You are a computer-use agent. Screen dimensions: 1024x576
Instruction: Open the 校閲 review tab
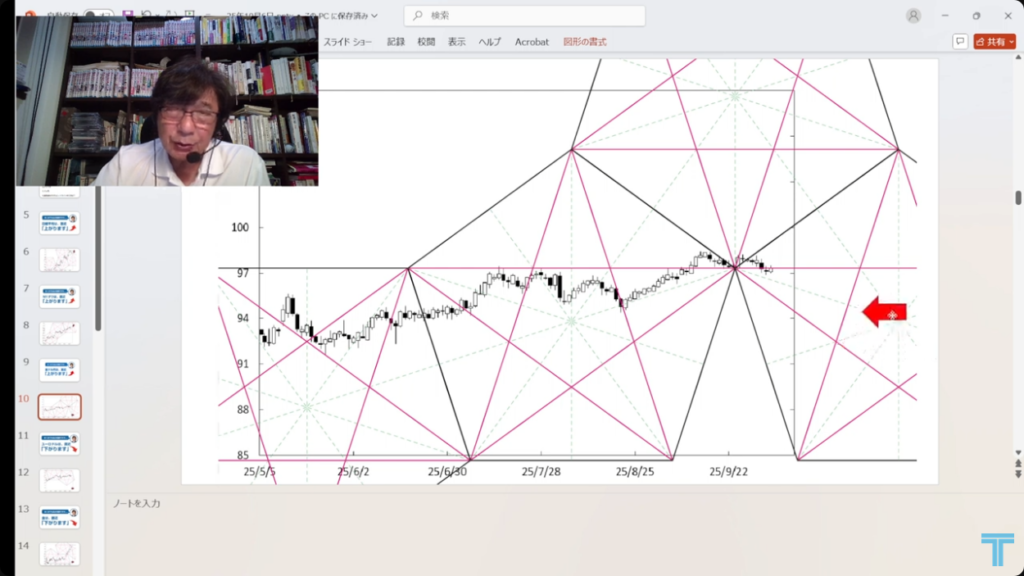tap(426, 42)
